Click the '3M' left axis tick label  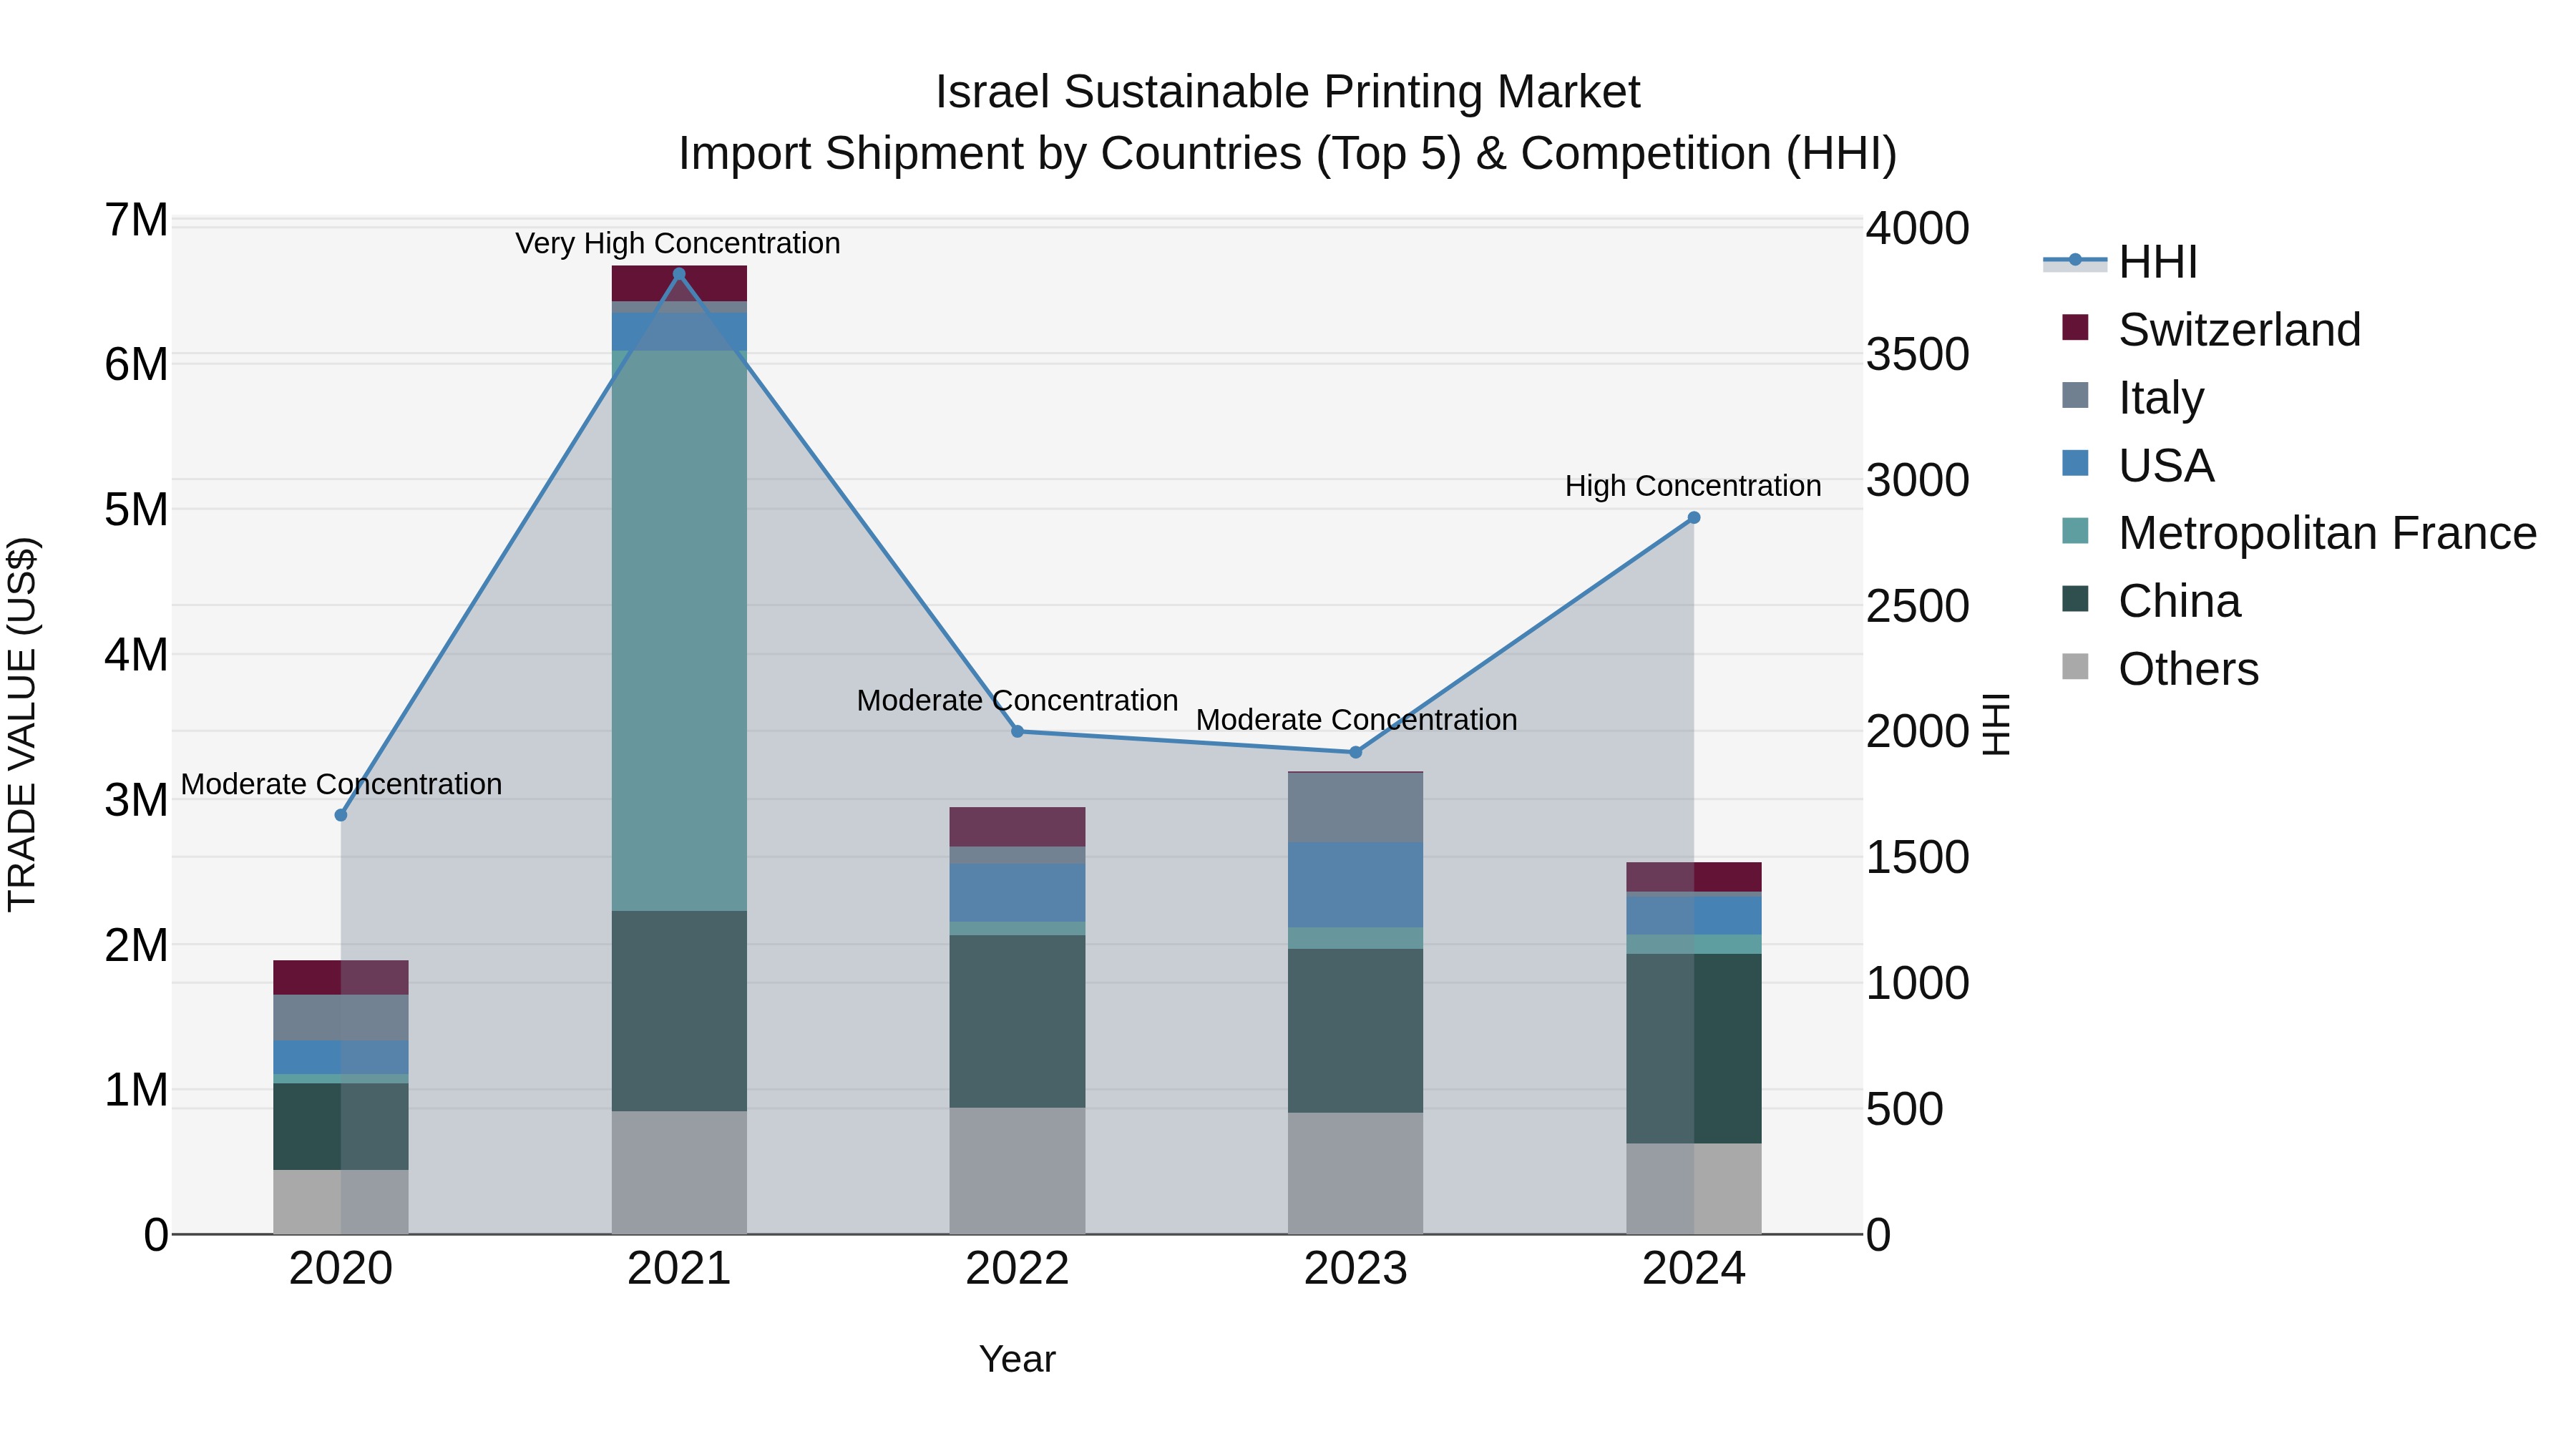(x=137, y=799)
